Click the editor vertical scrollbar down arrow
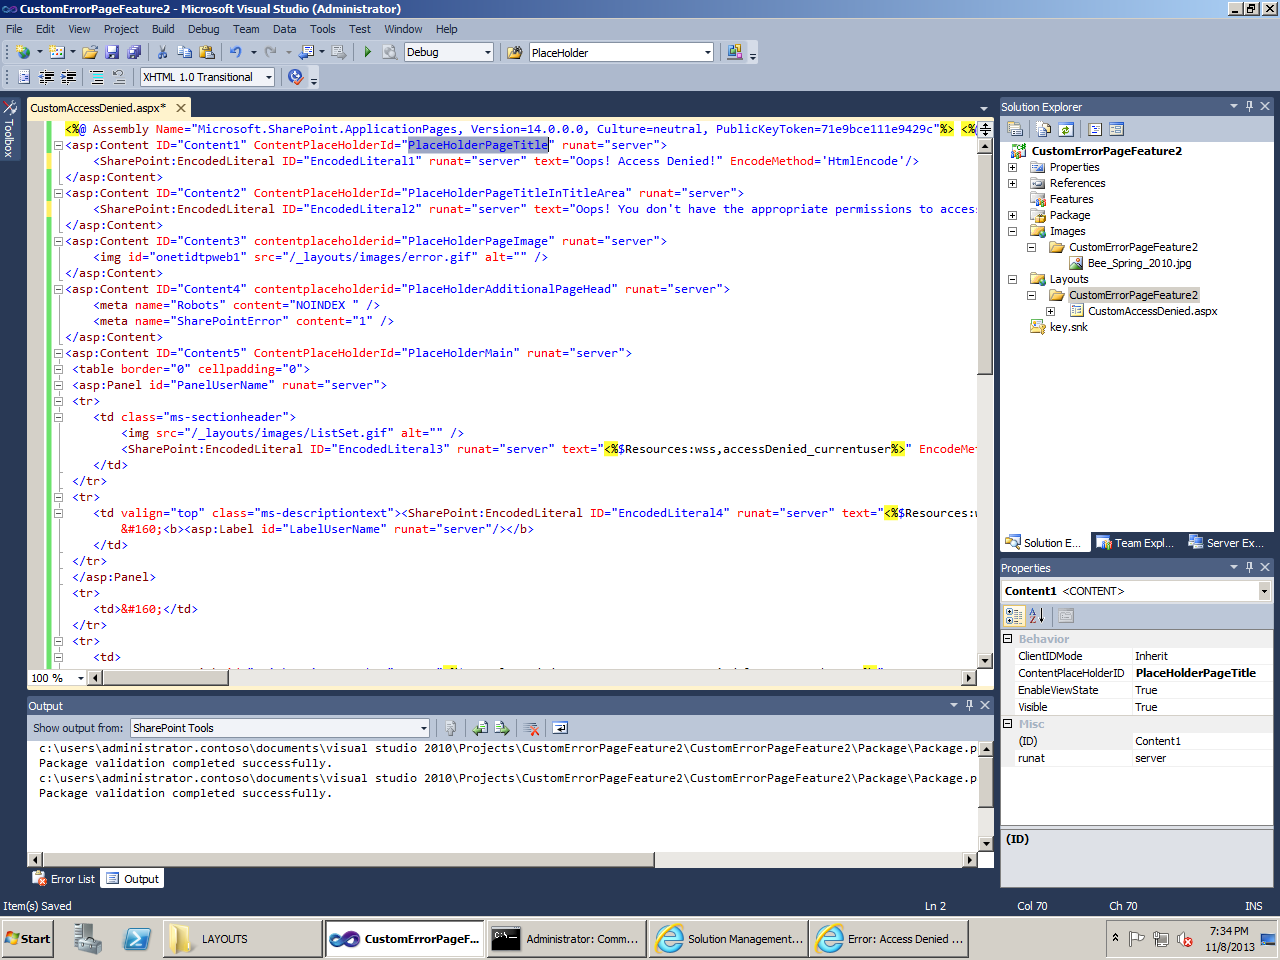This screenshot has width=1280, height=960. coord(985,660)
